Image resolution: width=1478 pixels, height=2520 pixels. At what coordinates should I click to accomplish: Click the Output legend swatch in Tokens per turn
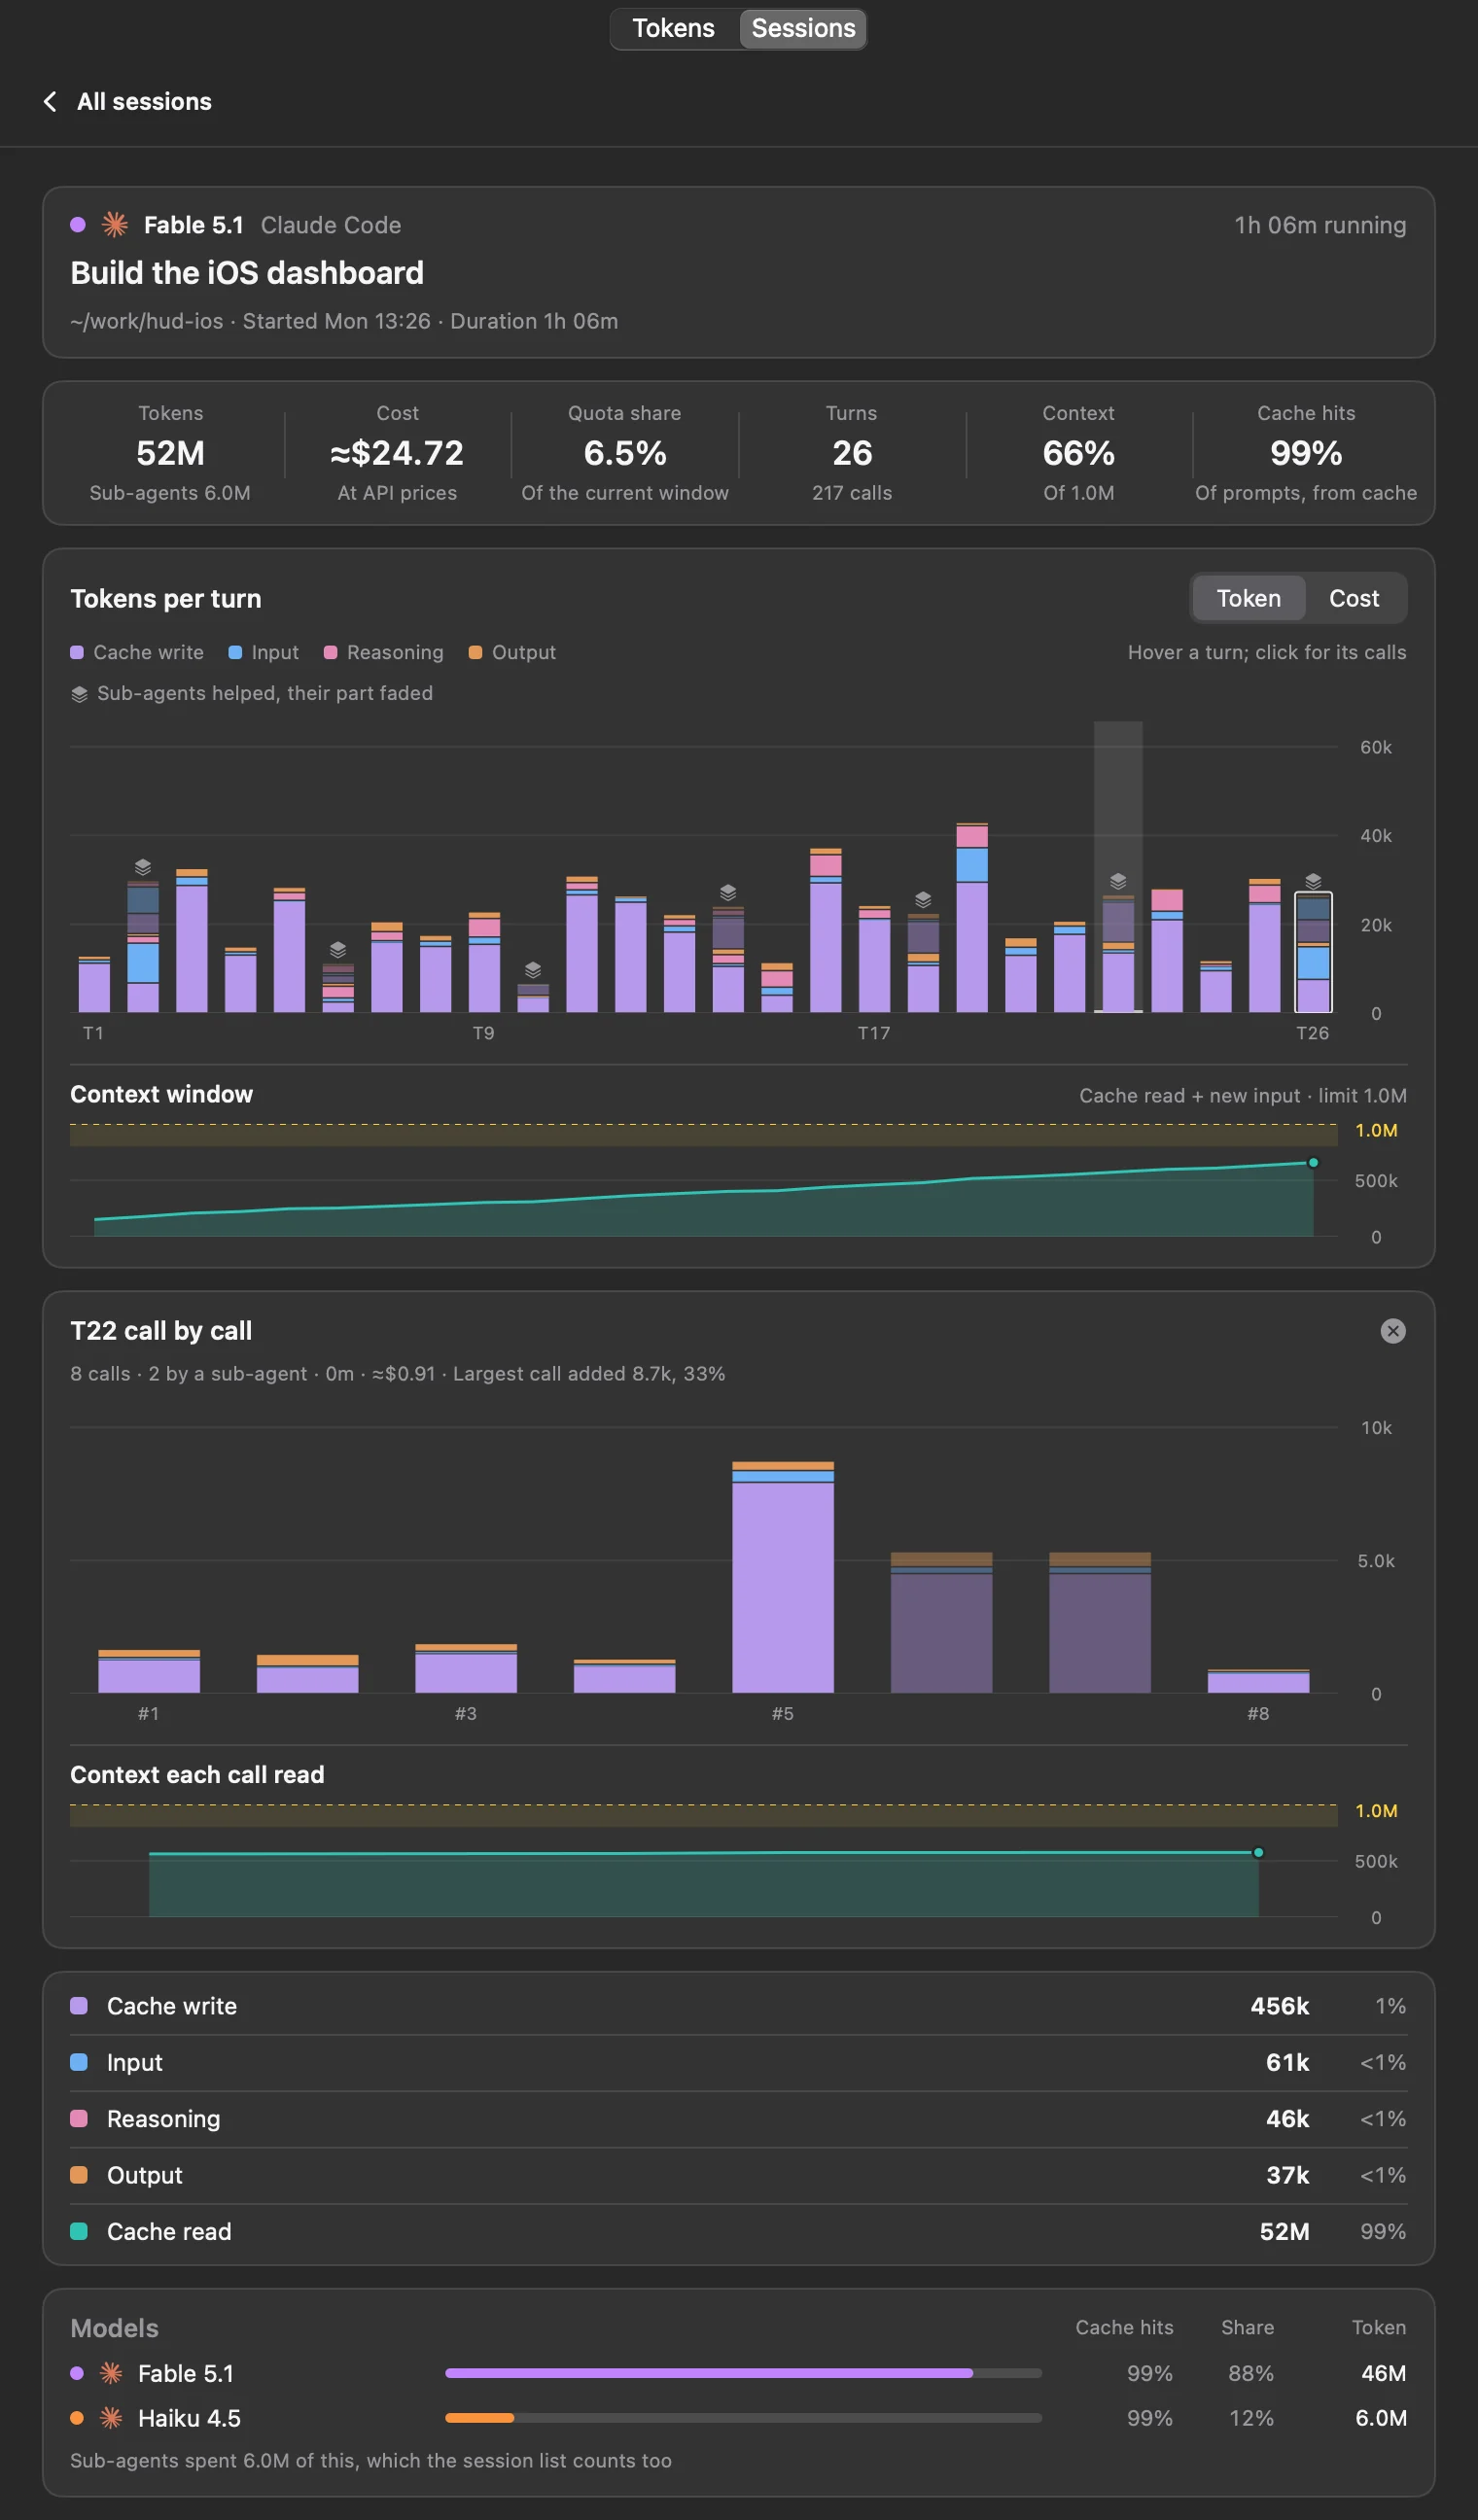(x=475, y=653)
